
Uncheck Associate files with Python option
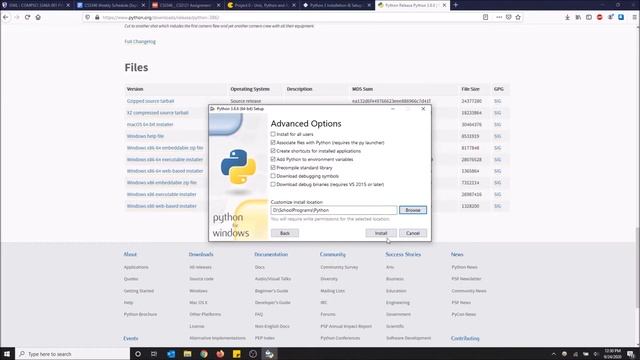tap(273, 142)
